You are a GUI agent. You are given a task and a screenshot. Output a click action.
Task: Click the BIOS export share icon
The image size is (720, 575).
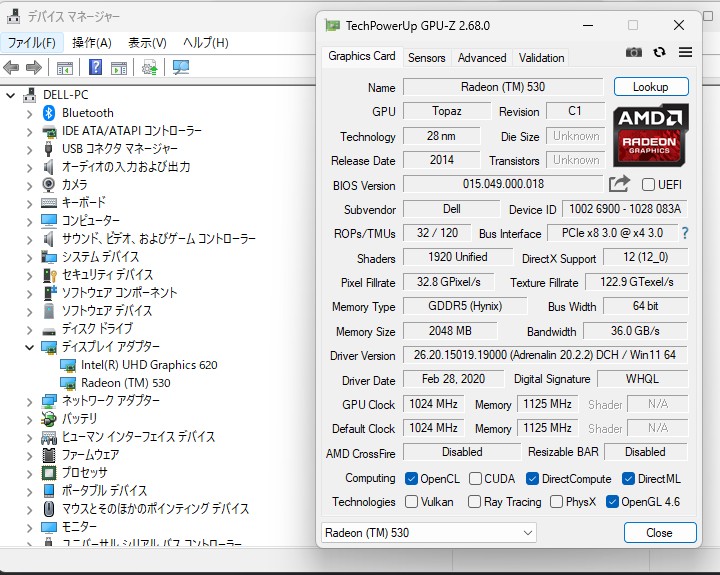619,184
